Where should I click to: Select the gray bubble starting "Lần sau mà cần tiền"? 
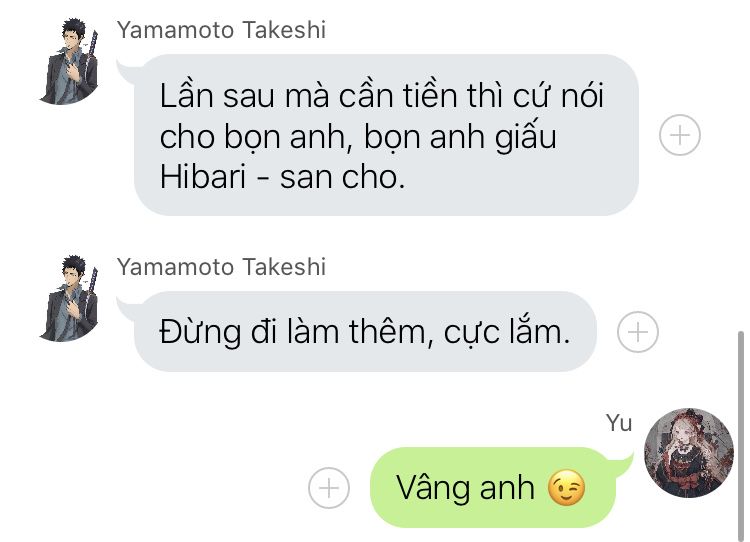(386, 135)
